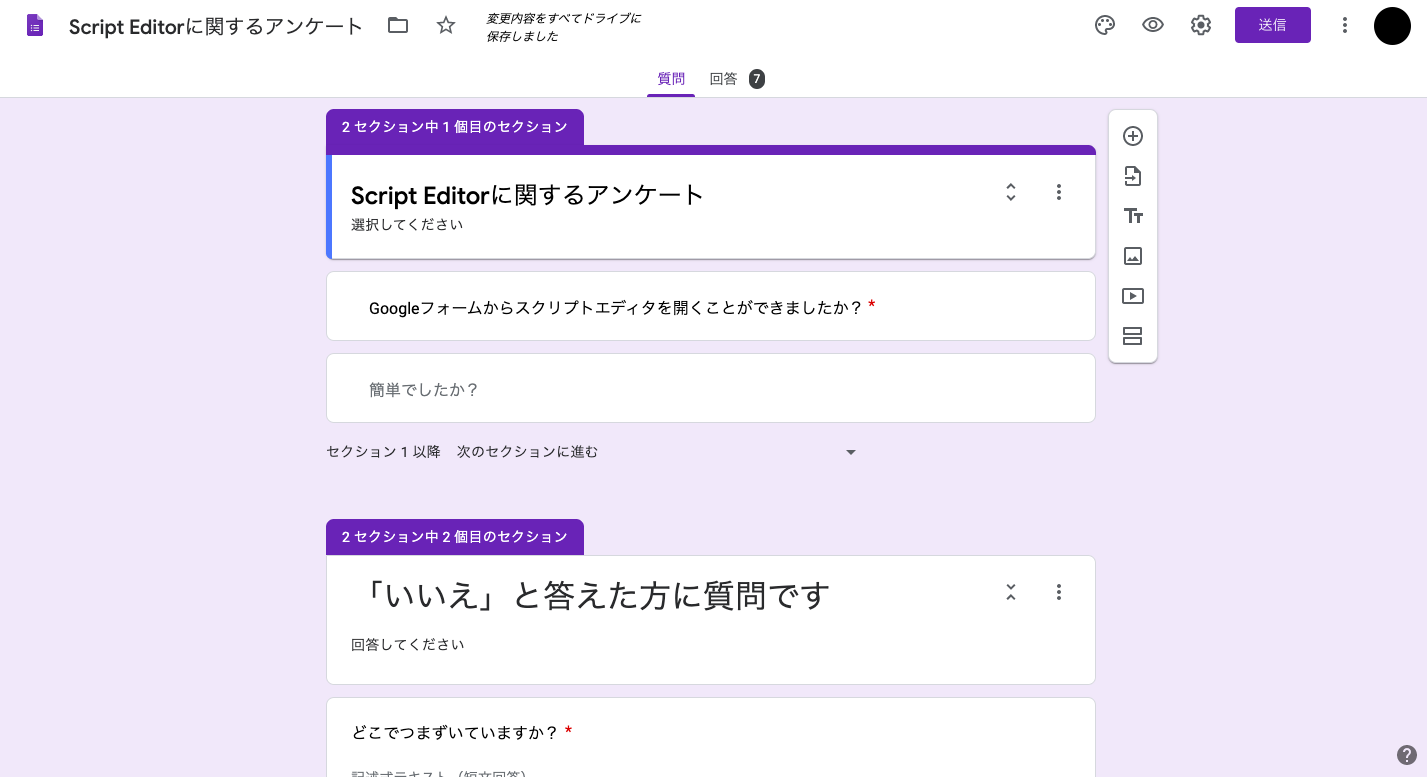Star the Script Editor survey form
The width and height of the screenshot is (1427, 777).
(x=446, y=26)
